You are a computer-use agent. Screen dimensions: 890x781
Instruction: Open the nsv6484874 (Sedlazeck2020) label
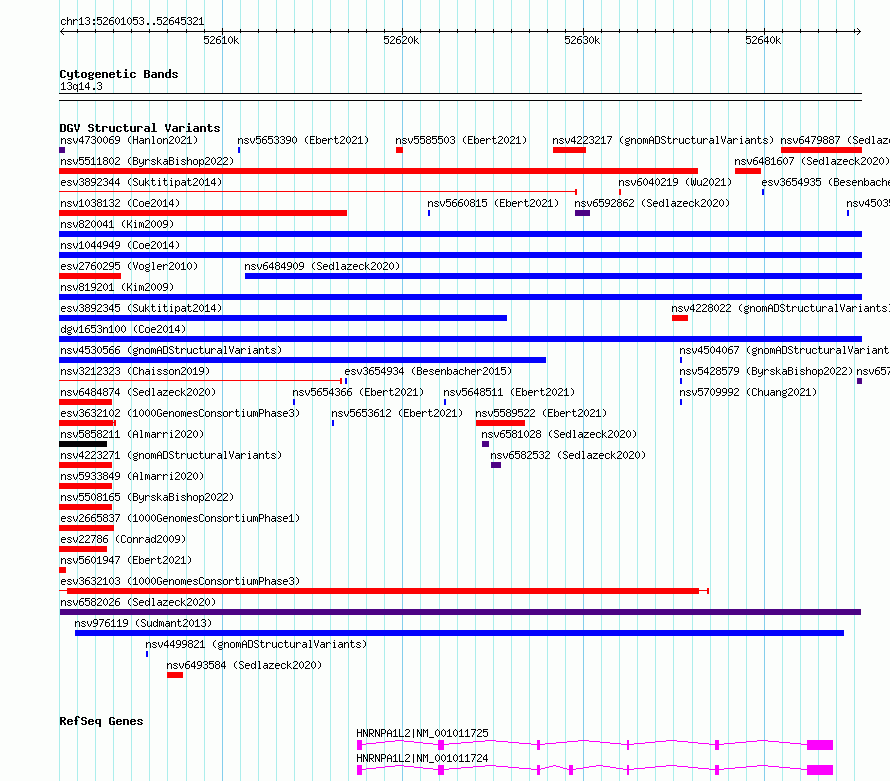[138, 392]
